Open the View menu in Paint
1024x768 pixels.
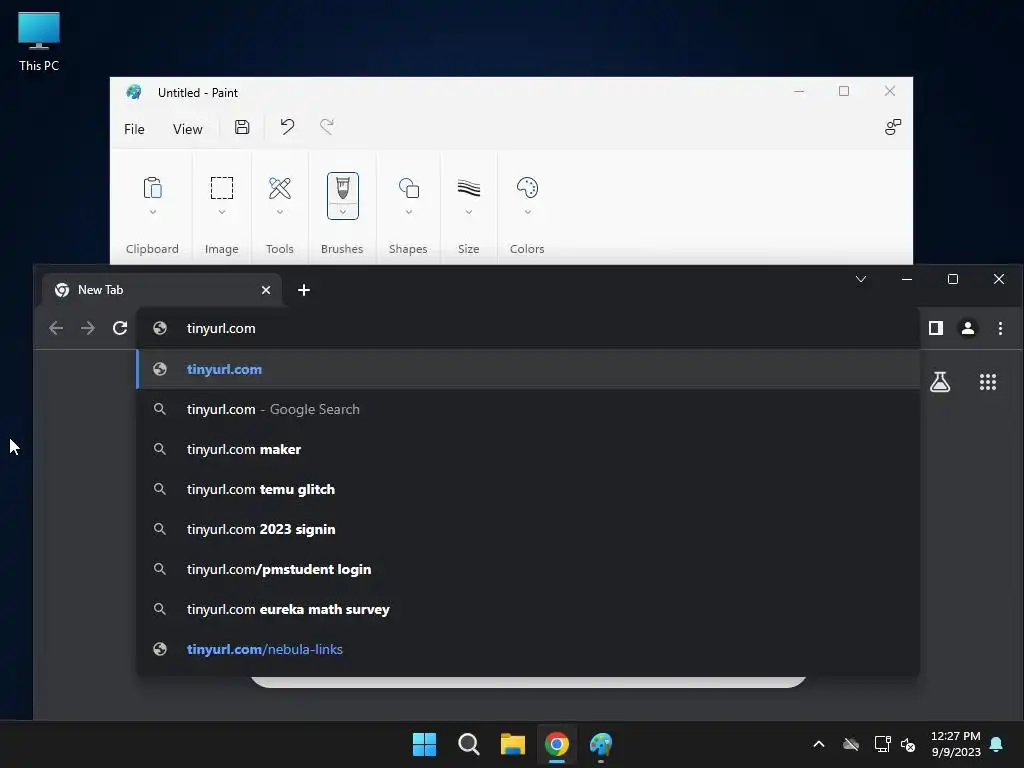(187, 129)
